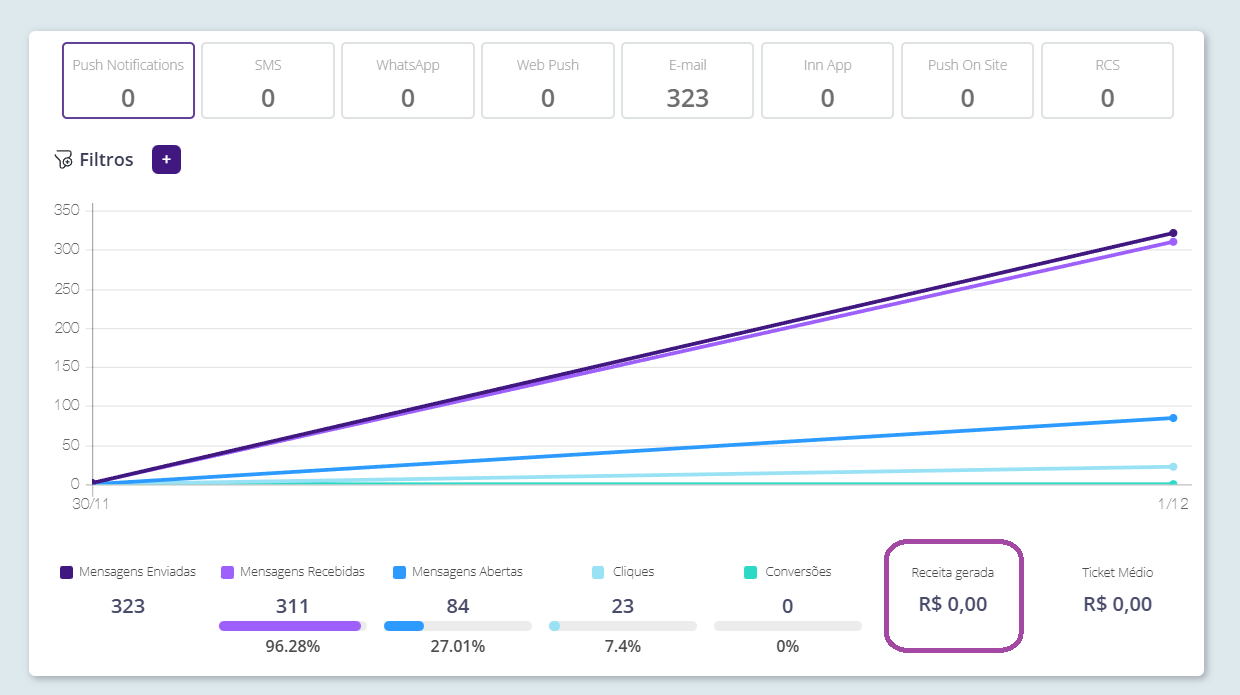Click the dark purple endpoint at 1/12
The width and height of the screenshot is (1240, 695).
click(x=1173, y=233)
